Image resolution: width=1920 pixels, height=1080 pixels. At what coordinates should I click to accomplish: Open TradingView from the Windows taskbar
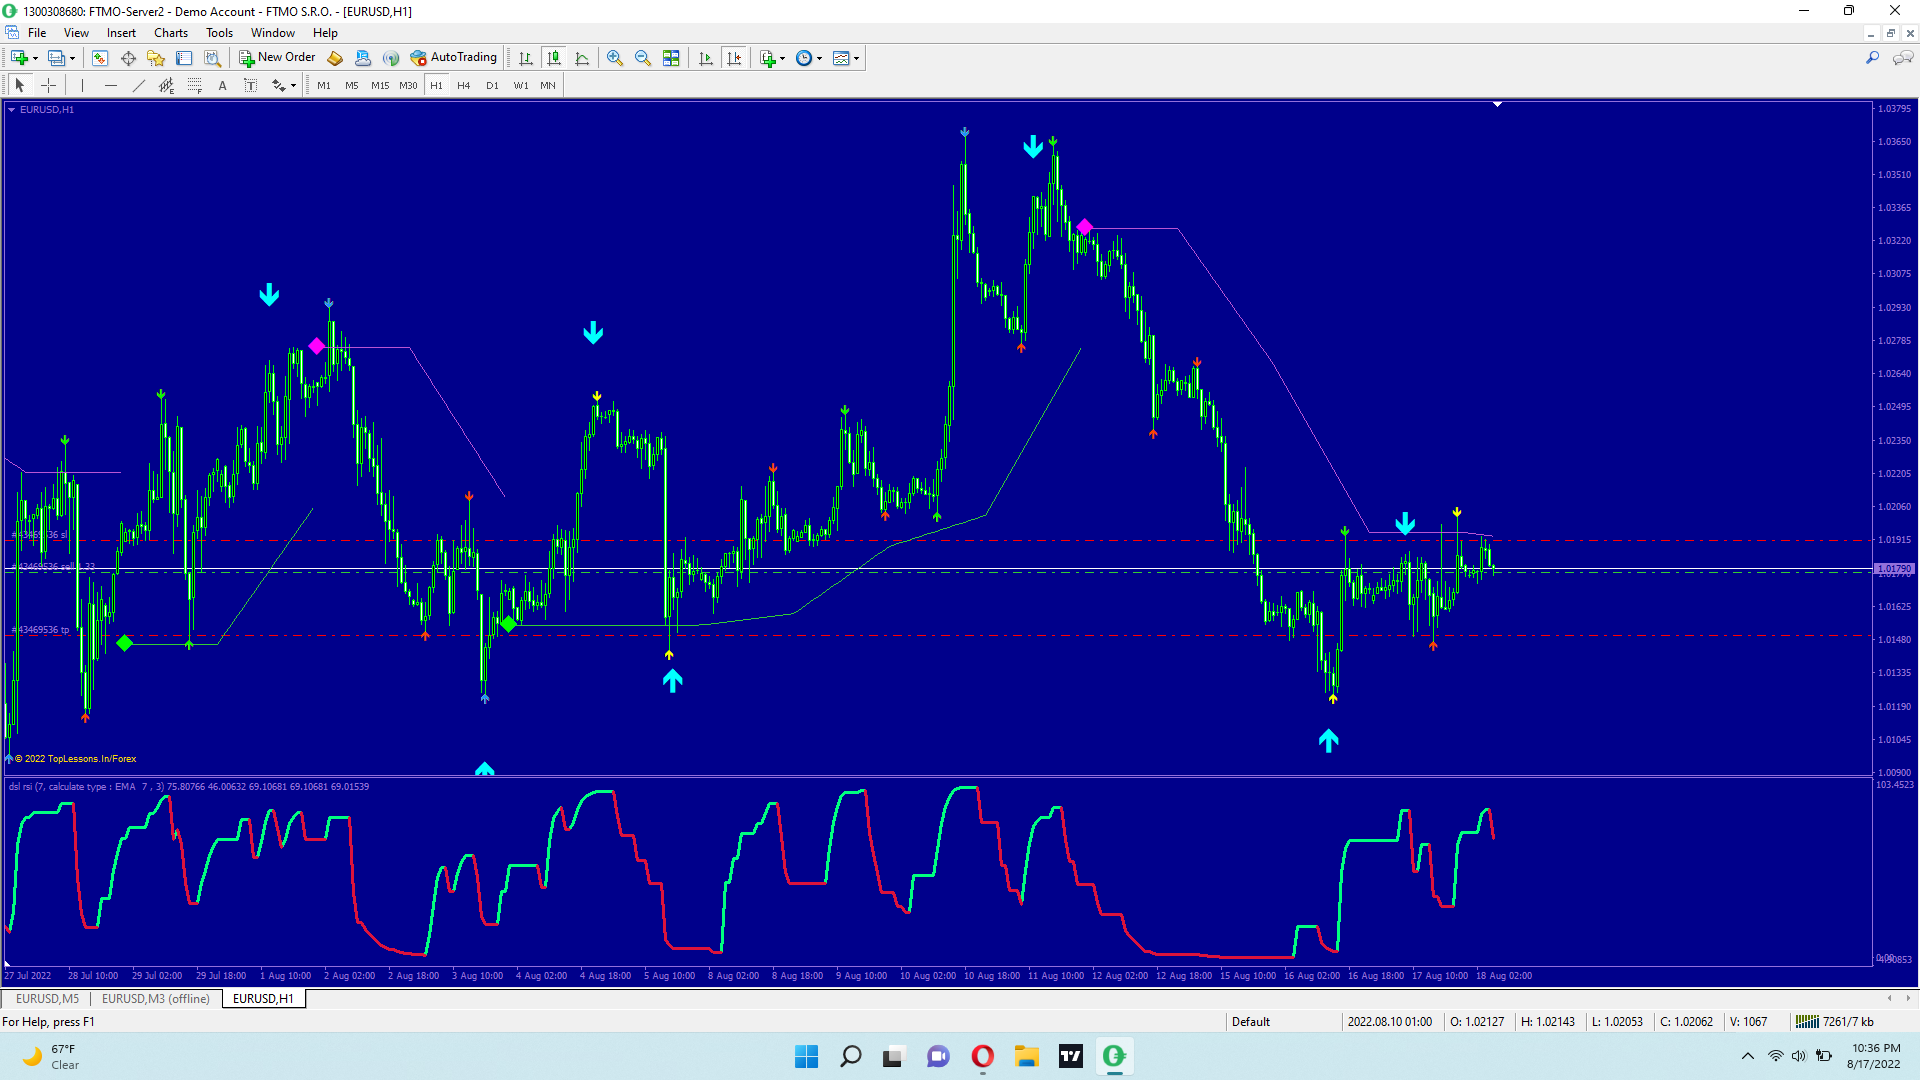click(1071, 1056)
